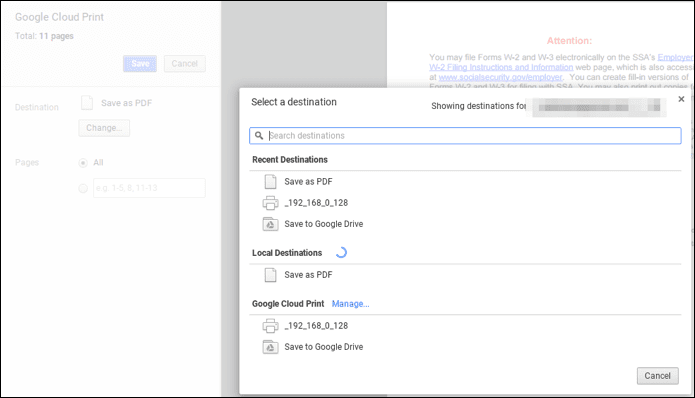Click the Google Drive icon in Recent Destinations
Image resolution: width=695 pixels, height=398 pixels.
(x=270, y=224)
